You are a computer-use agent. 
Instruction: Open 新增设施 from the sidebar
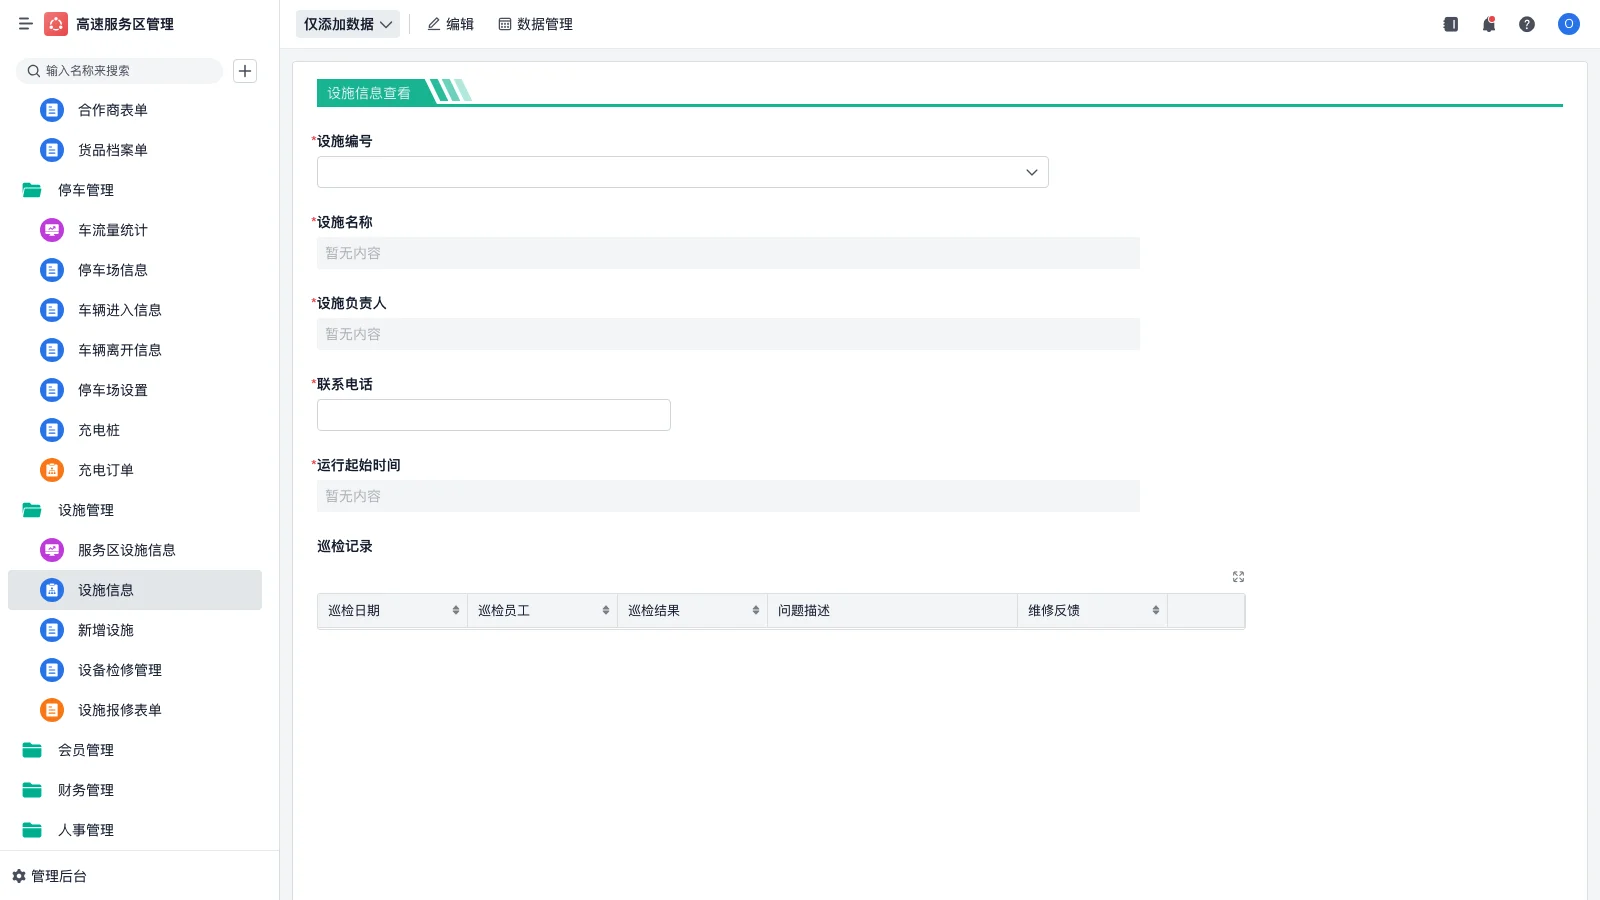point(108,630)
